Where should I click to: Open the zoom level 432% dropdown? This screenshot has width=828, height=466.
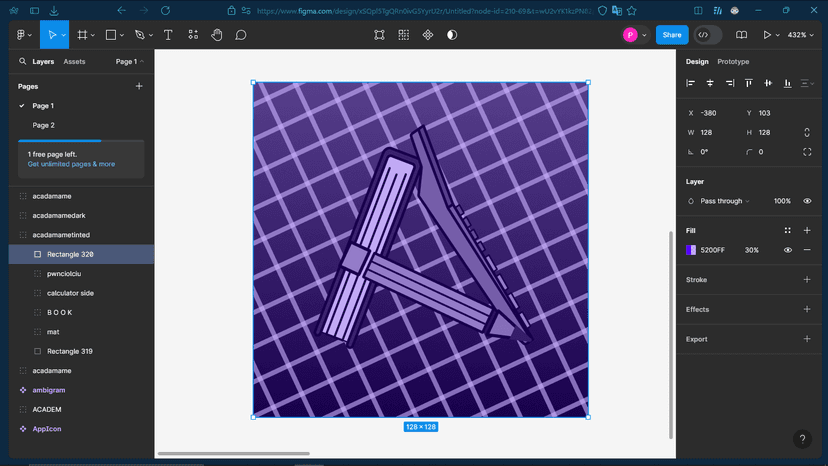tap(801, 35)
